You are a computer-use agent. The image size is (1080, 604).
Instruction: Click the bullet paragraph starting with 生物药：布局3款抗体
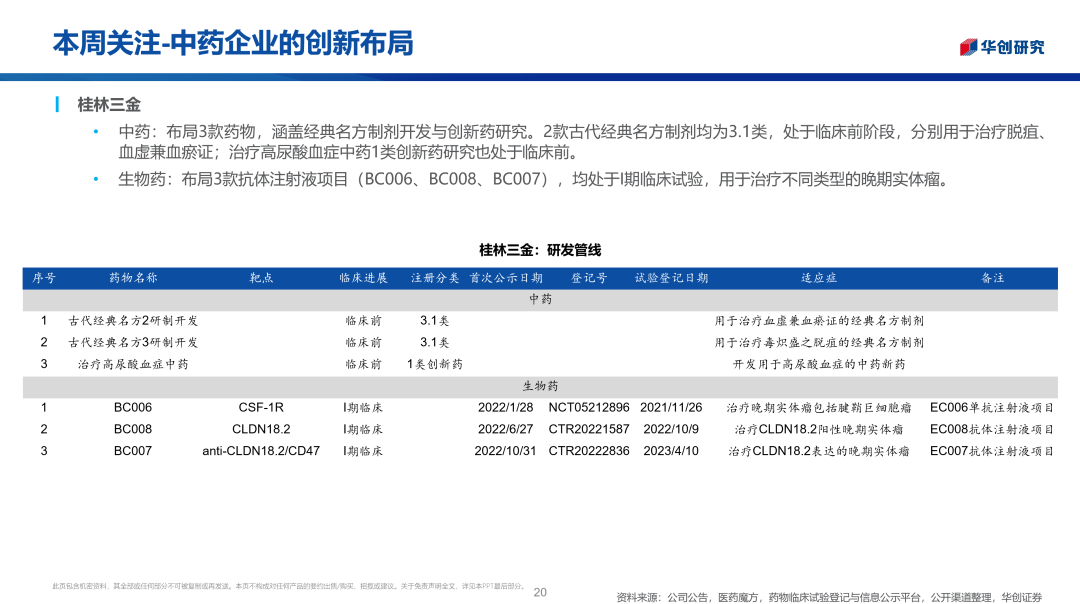[x=536, y=180]
